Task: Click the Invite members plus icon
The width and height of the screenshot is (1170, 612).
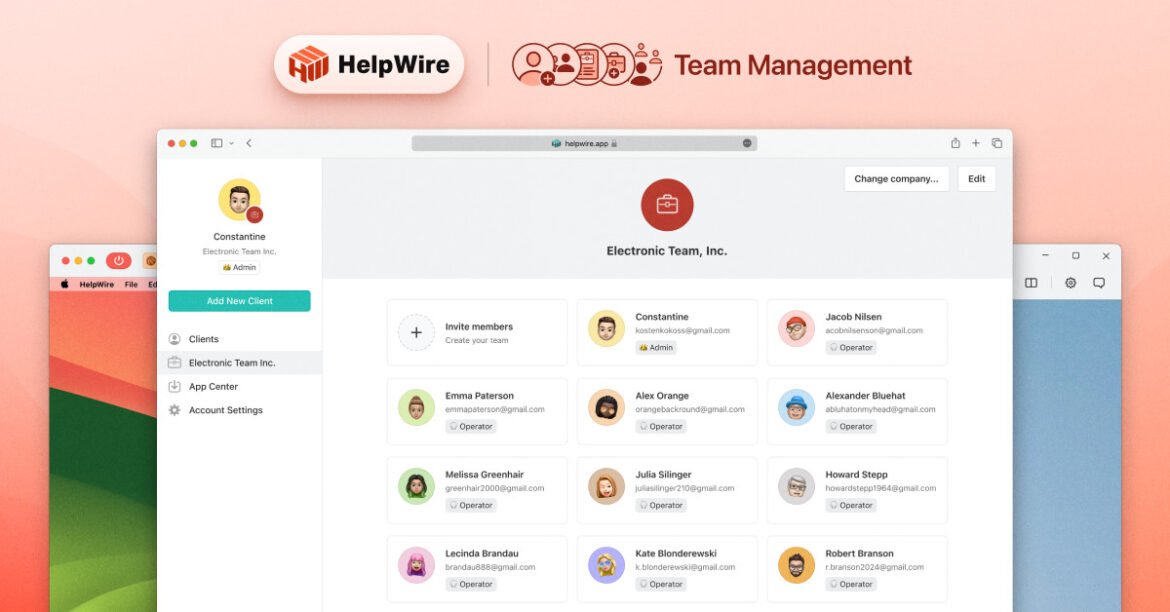Action: [416, 332]
